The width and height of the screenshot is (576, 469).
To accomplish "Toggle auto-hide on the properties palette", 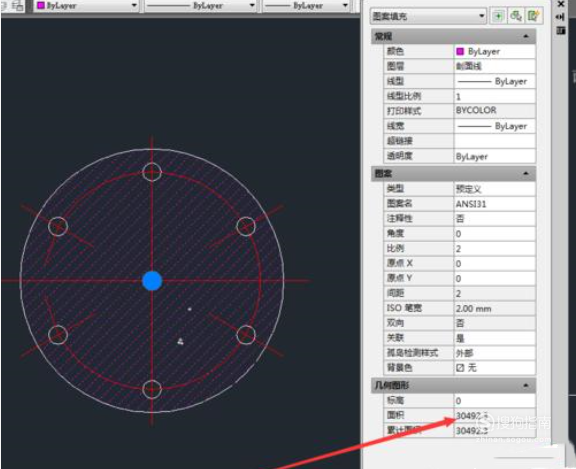I will click(x=561, y=17).
